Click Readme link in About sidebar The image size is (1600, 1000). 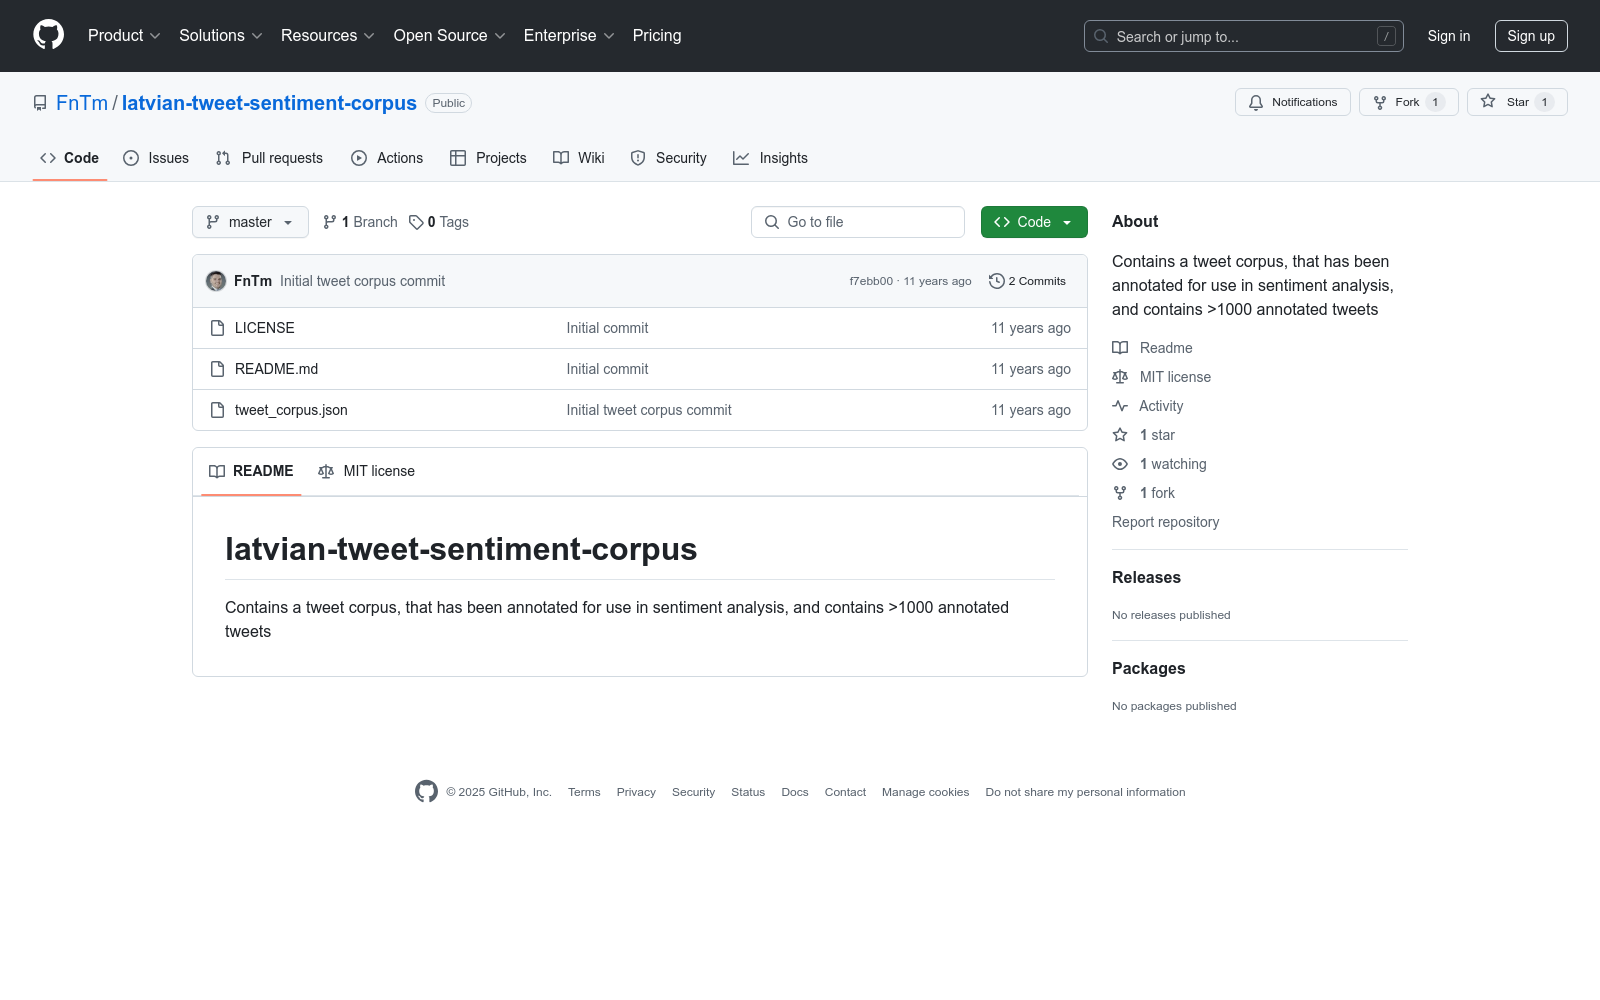tap(1152, 348)
